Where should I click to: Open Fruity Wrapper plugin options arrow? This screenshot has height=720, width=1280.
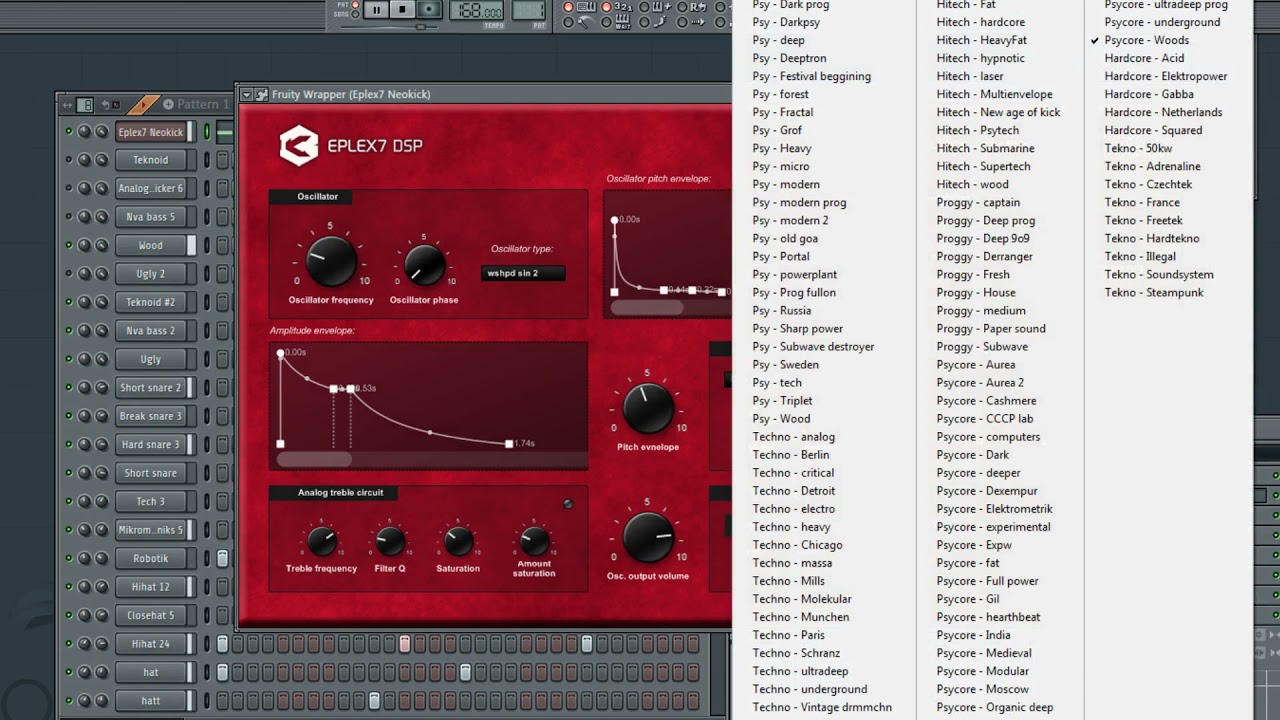[246, 95]
